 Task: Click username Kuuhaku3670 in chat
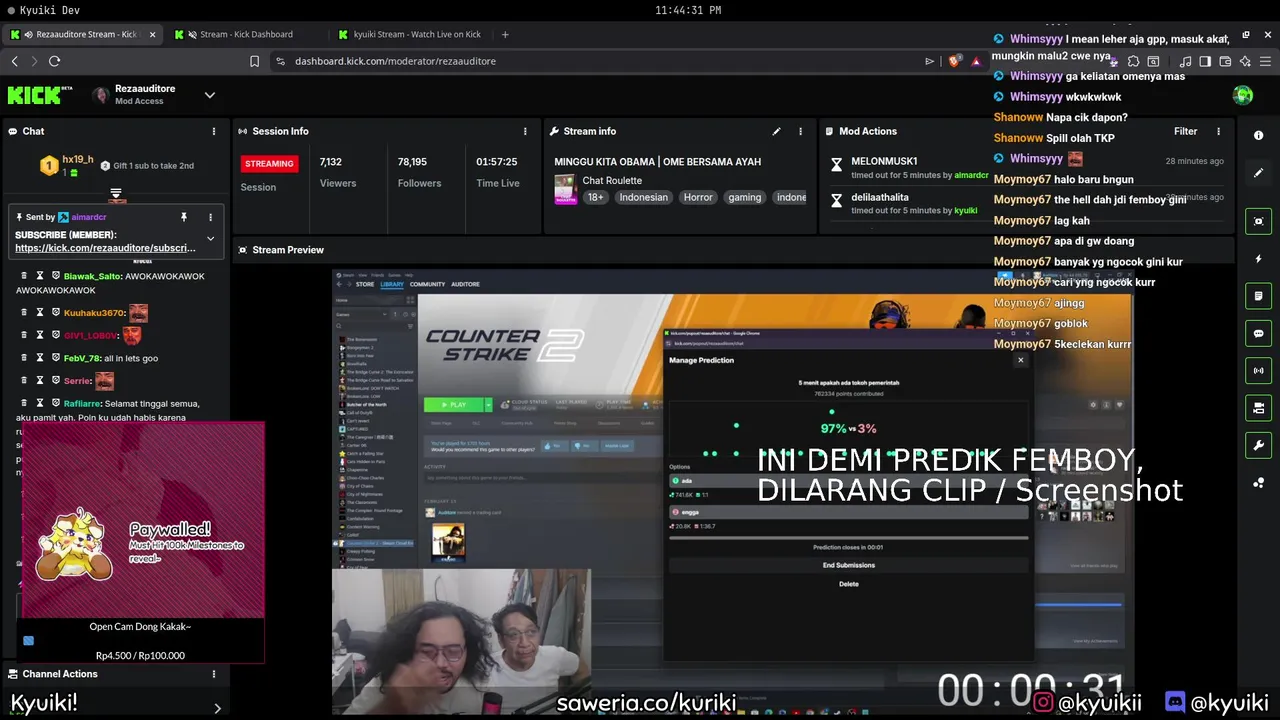pos(94,313)
